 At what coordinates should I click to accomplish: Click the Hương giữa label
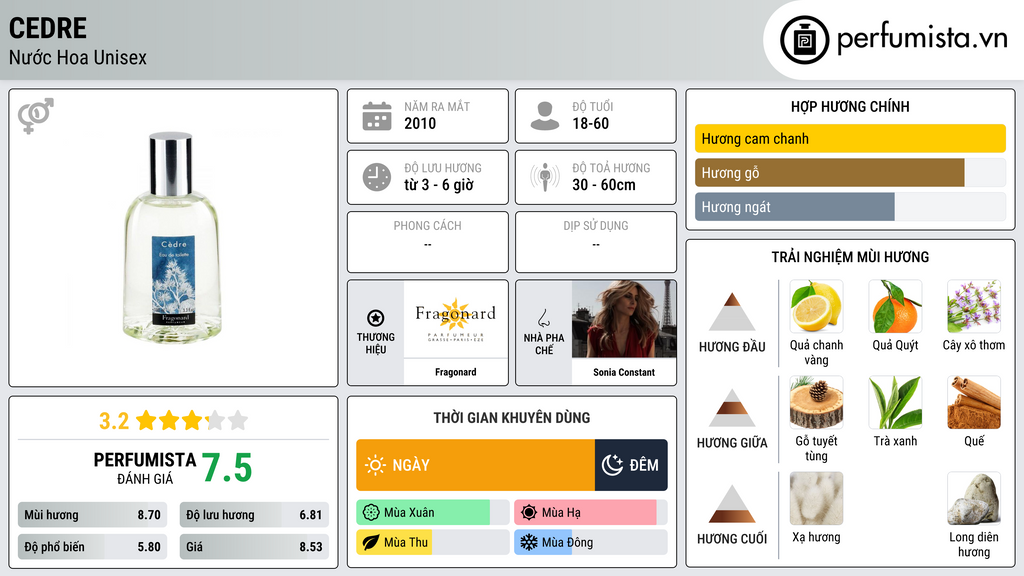(732, 443)
